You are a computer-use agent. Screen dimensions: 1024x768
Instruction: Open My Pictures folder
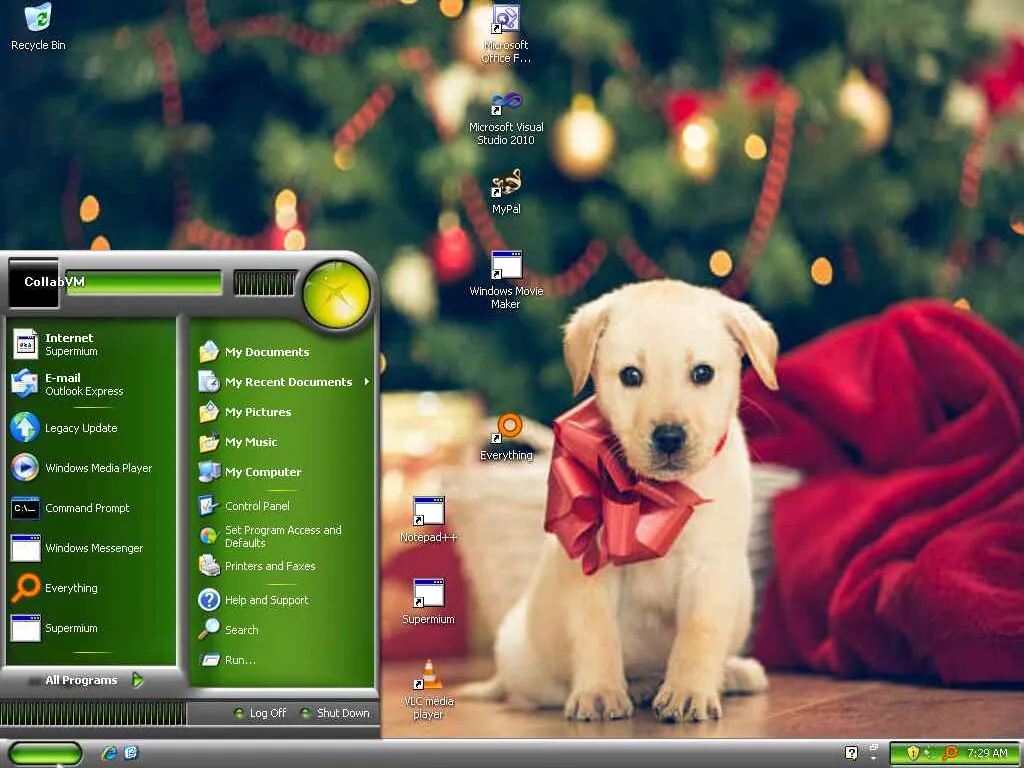pos(283,412)
